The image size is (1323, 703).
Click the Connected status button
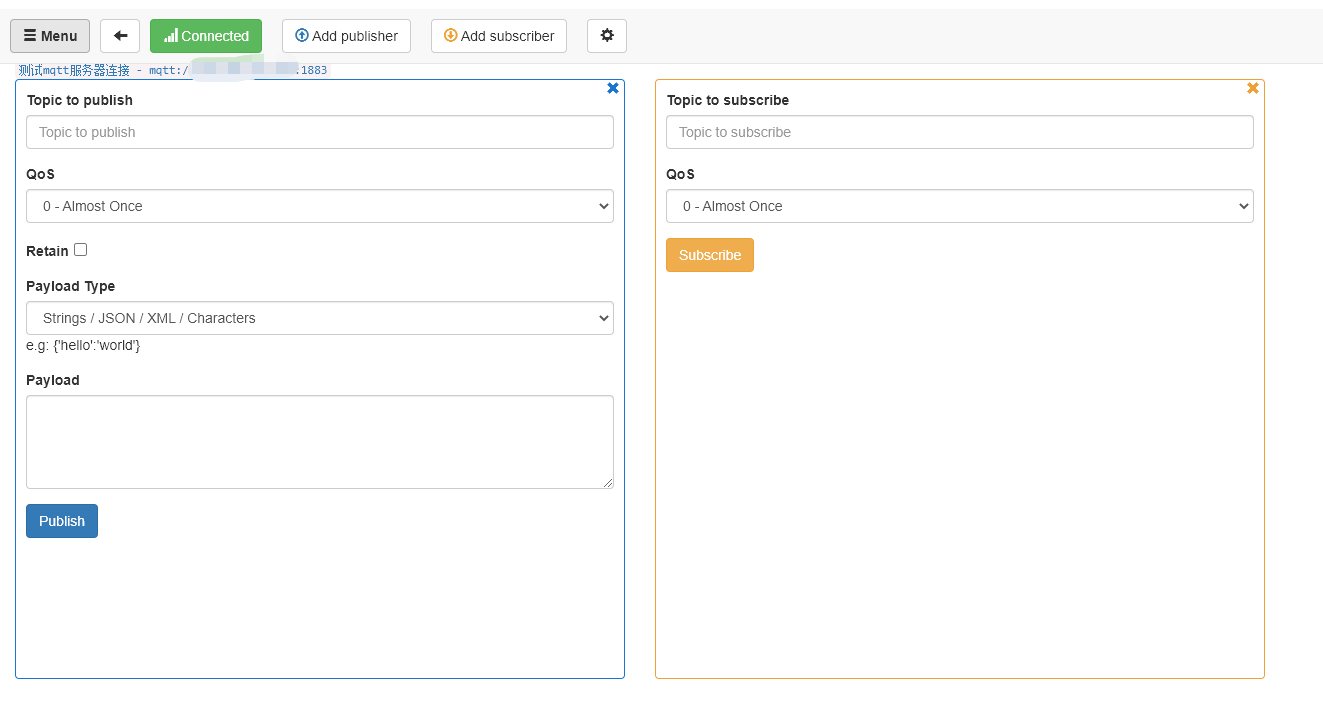pyautogui.click(x=206, y=36)
